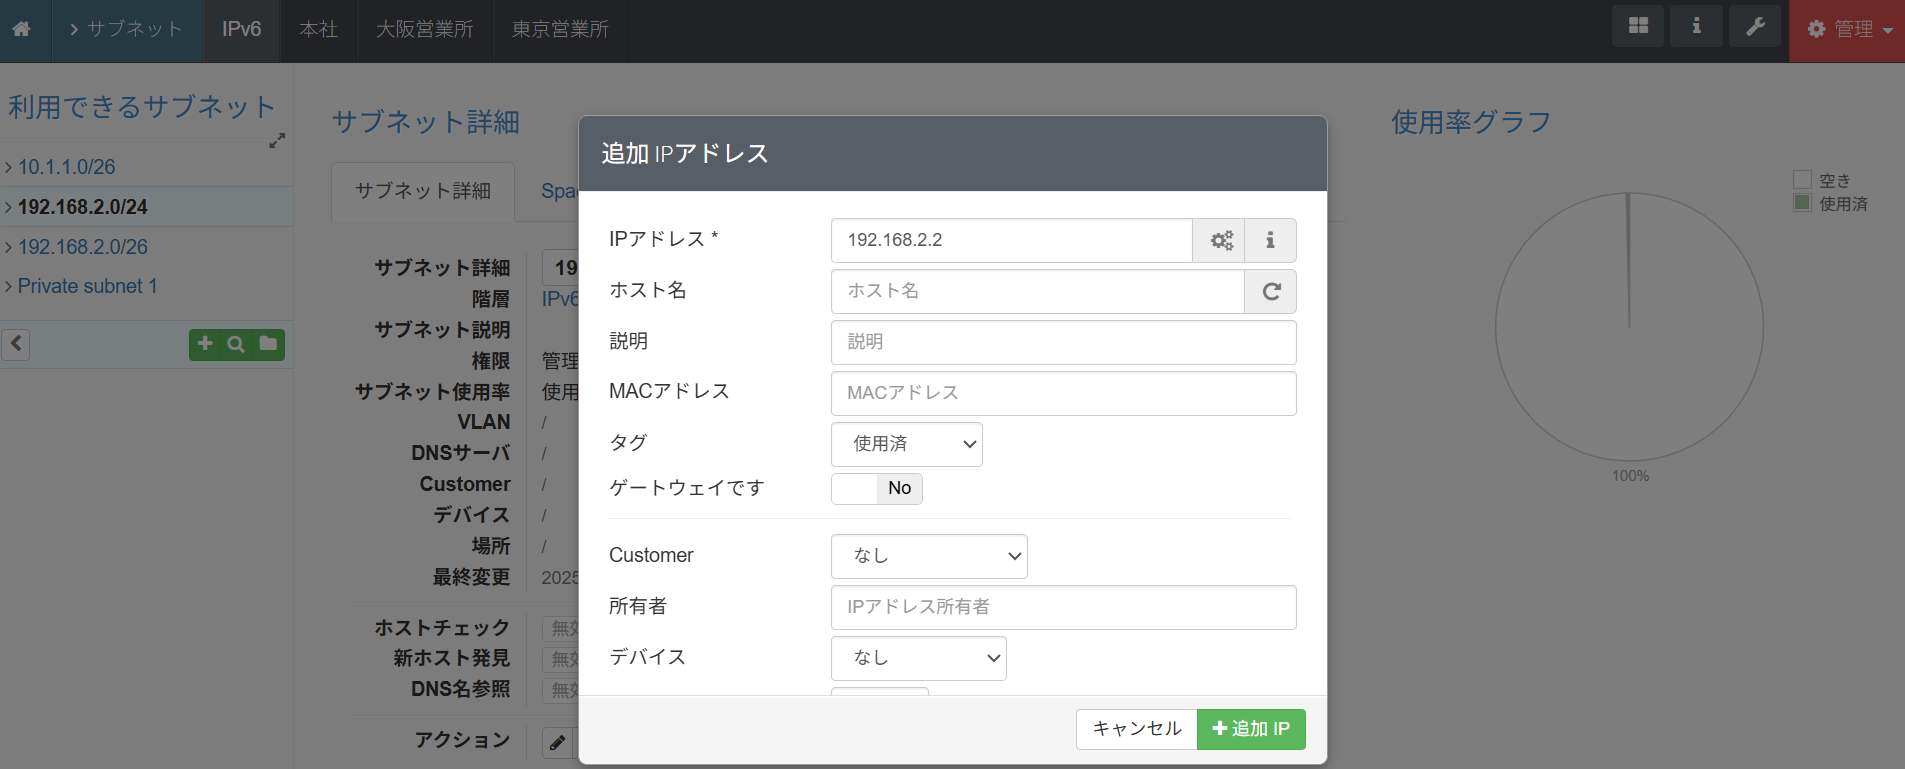
Task: Click the green plus add subnet icon
Action: coord(205,344)
